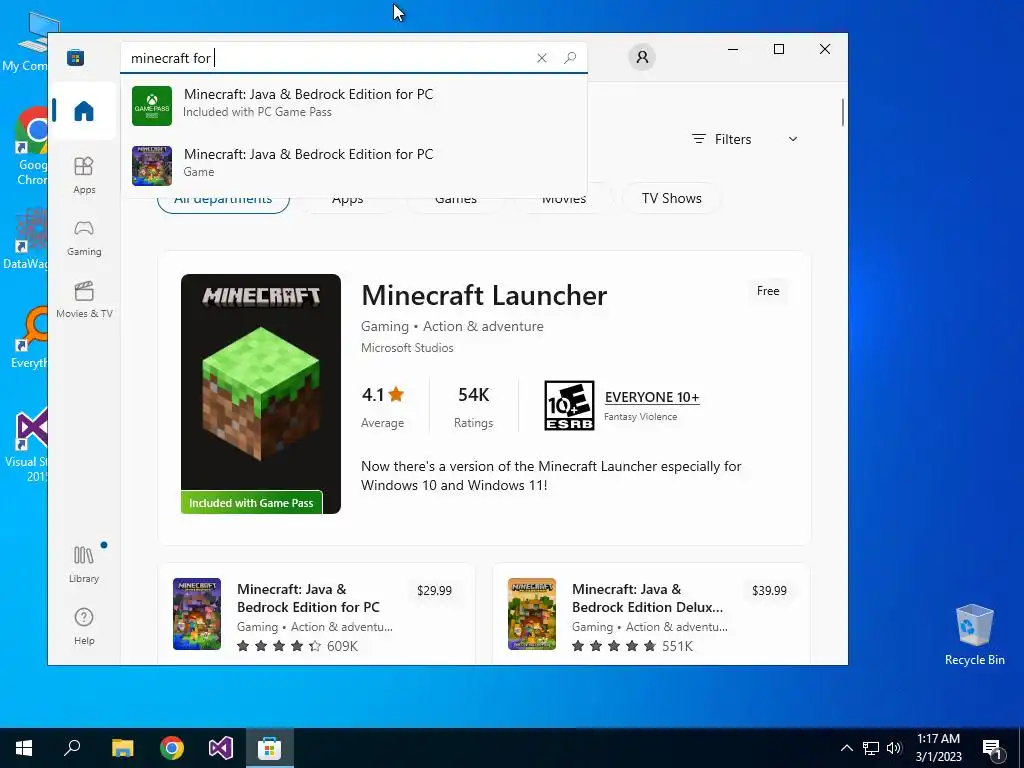Click the volume speaker icon in tray
The height and width of the screenshot is (768, 1024).
coord(894,748)
